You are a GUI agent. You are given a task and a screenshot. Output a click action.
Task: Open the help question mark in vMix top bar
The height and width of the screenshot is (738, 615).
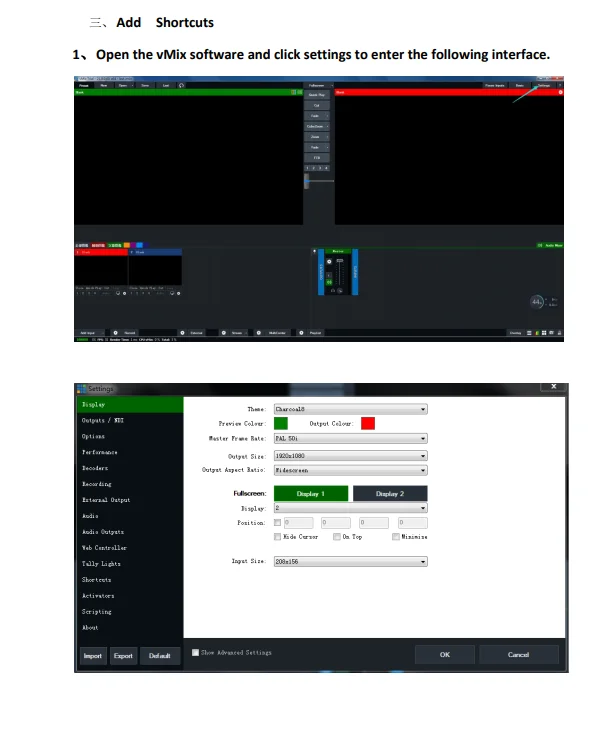point(559,85)
